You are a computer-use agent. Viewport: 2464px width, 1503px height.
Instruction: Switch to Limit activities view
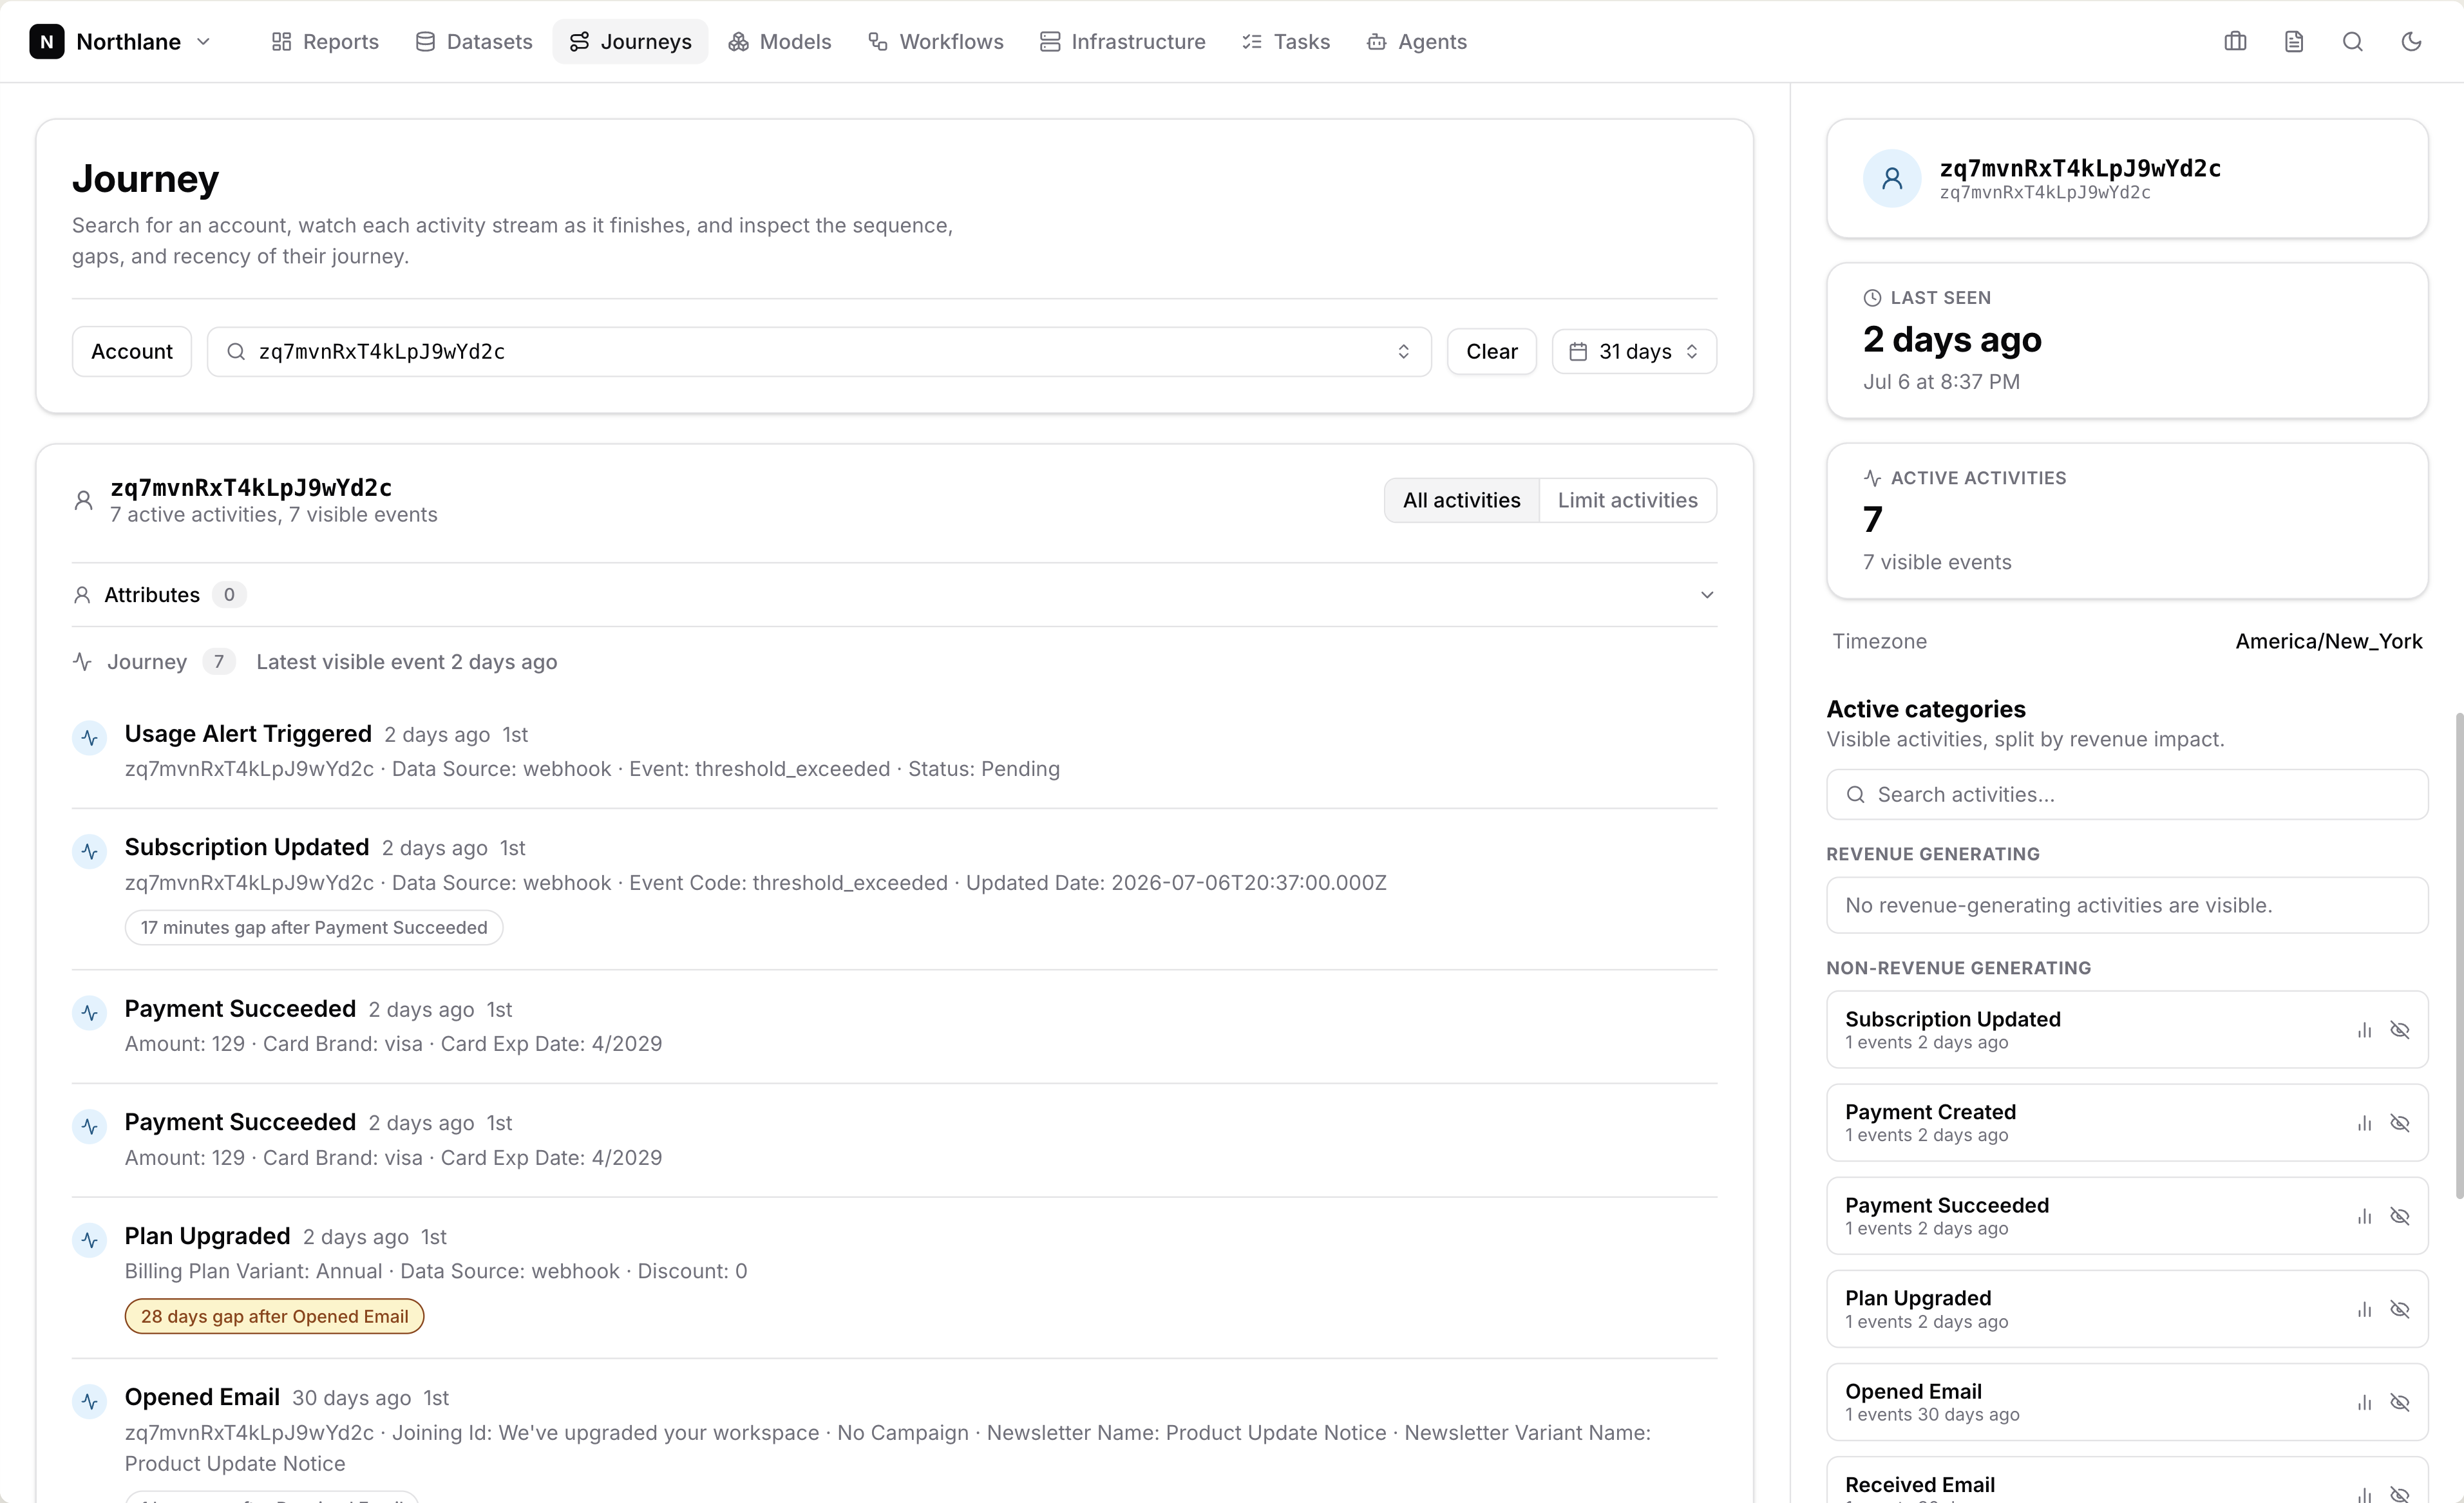click(x=1627, y=500)
